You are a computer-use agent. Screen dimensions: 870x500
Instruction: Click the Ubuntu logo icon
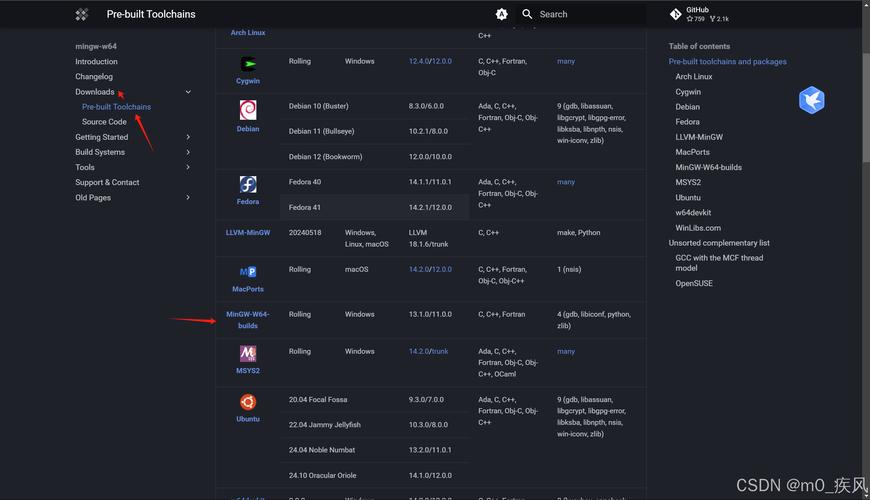pos(248,402)
